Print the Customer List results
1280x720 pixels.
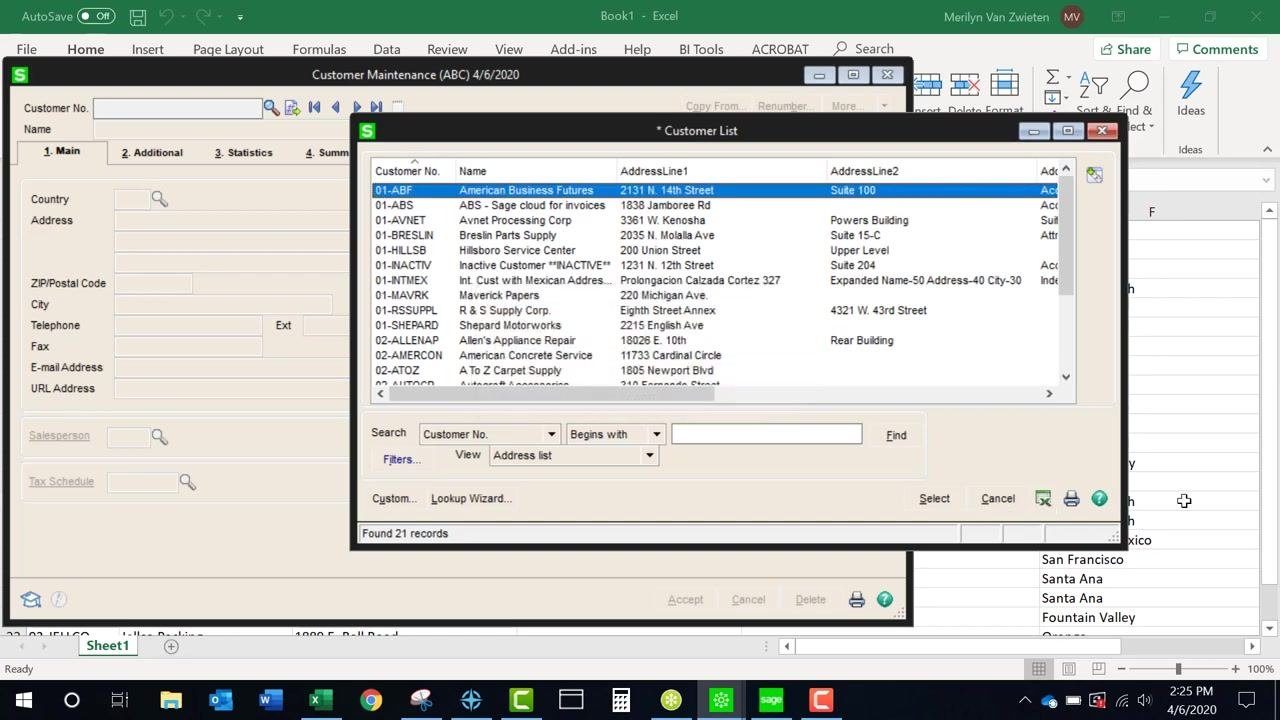[1071, 498]
